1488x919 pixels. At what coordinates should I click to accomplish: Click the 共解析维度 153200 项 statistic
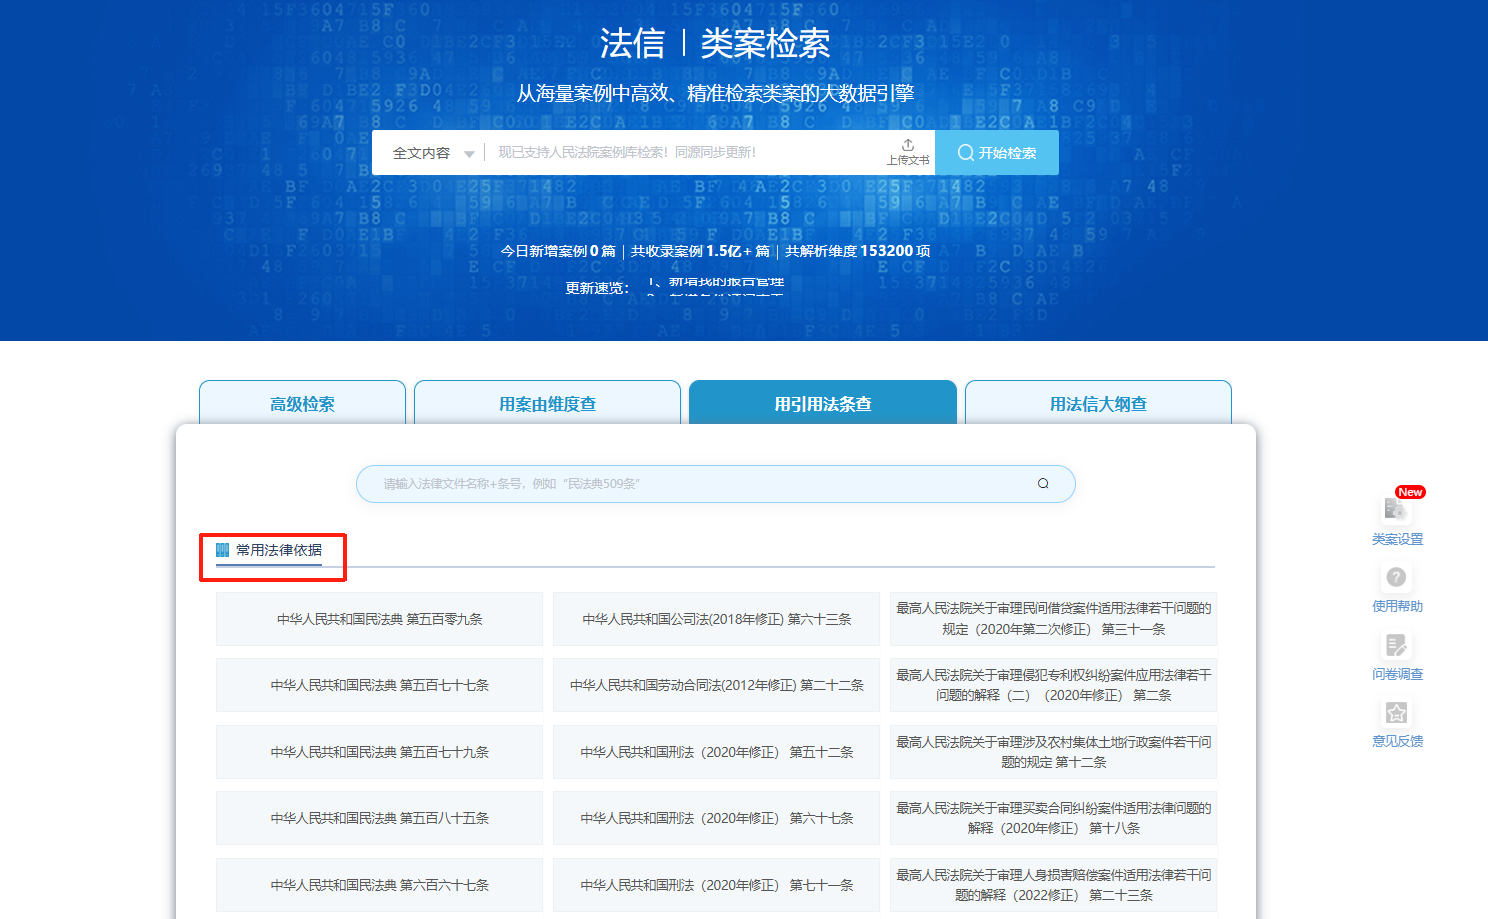pyautogui.click(x=858, y=251)
